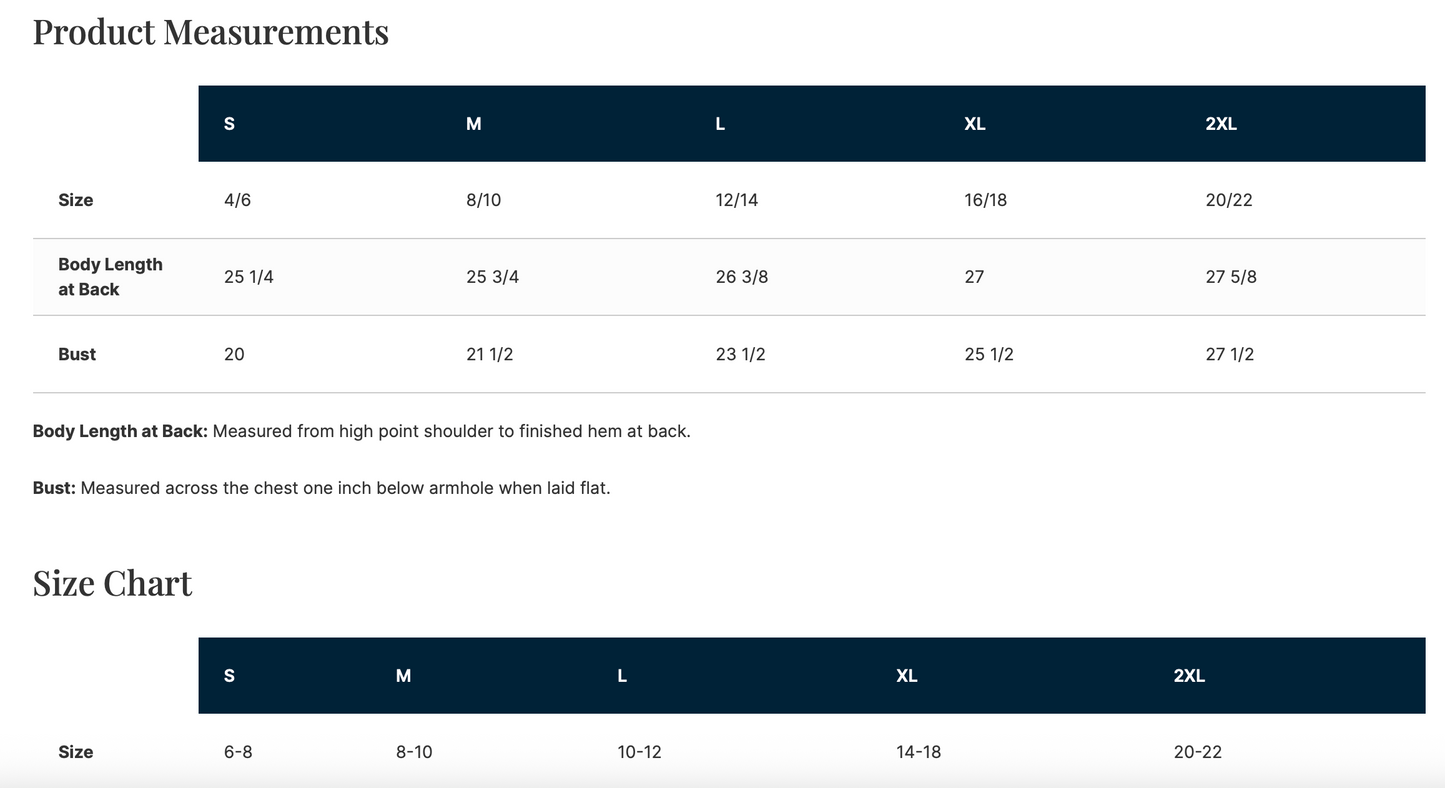
Task: Select the 16/18 size cell
Action: click(x=986, y=200)
